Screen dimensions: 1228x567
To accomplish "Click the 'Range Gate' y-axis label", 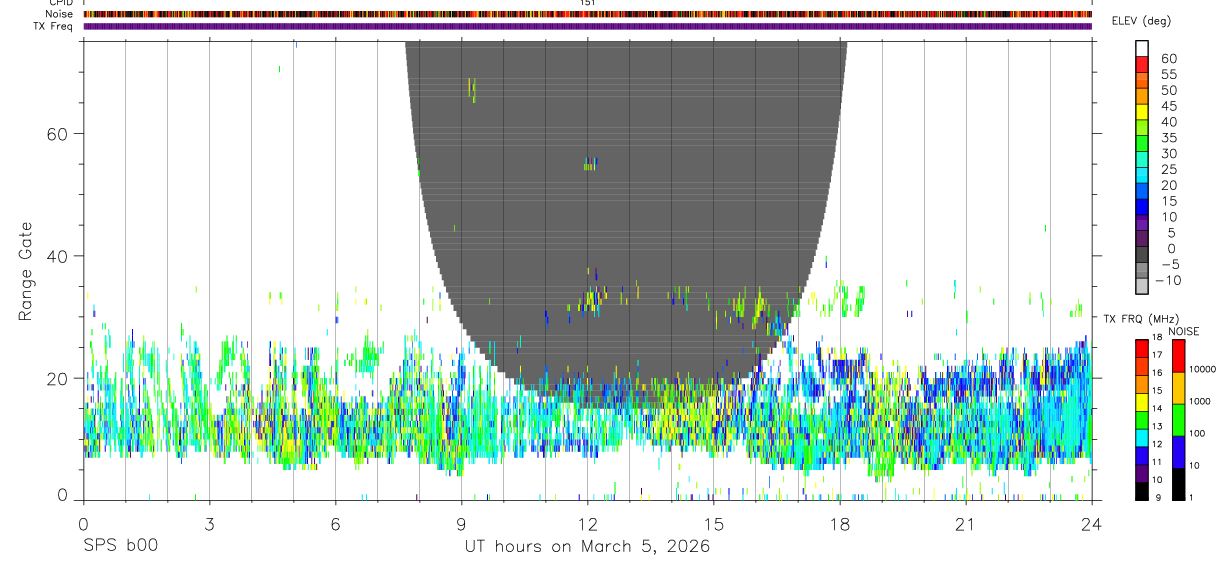I will coord(26,270).
